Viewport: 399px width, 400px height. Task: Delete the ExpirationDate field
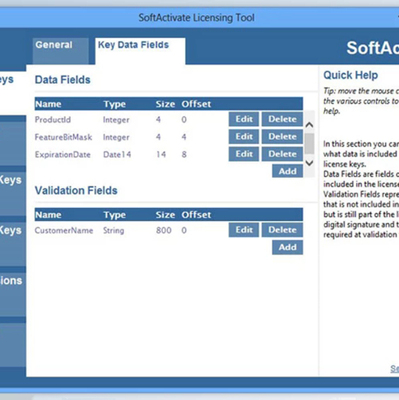[x=282, y=154]
